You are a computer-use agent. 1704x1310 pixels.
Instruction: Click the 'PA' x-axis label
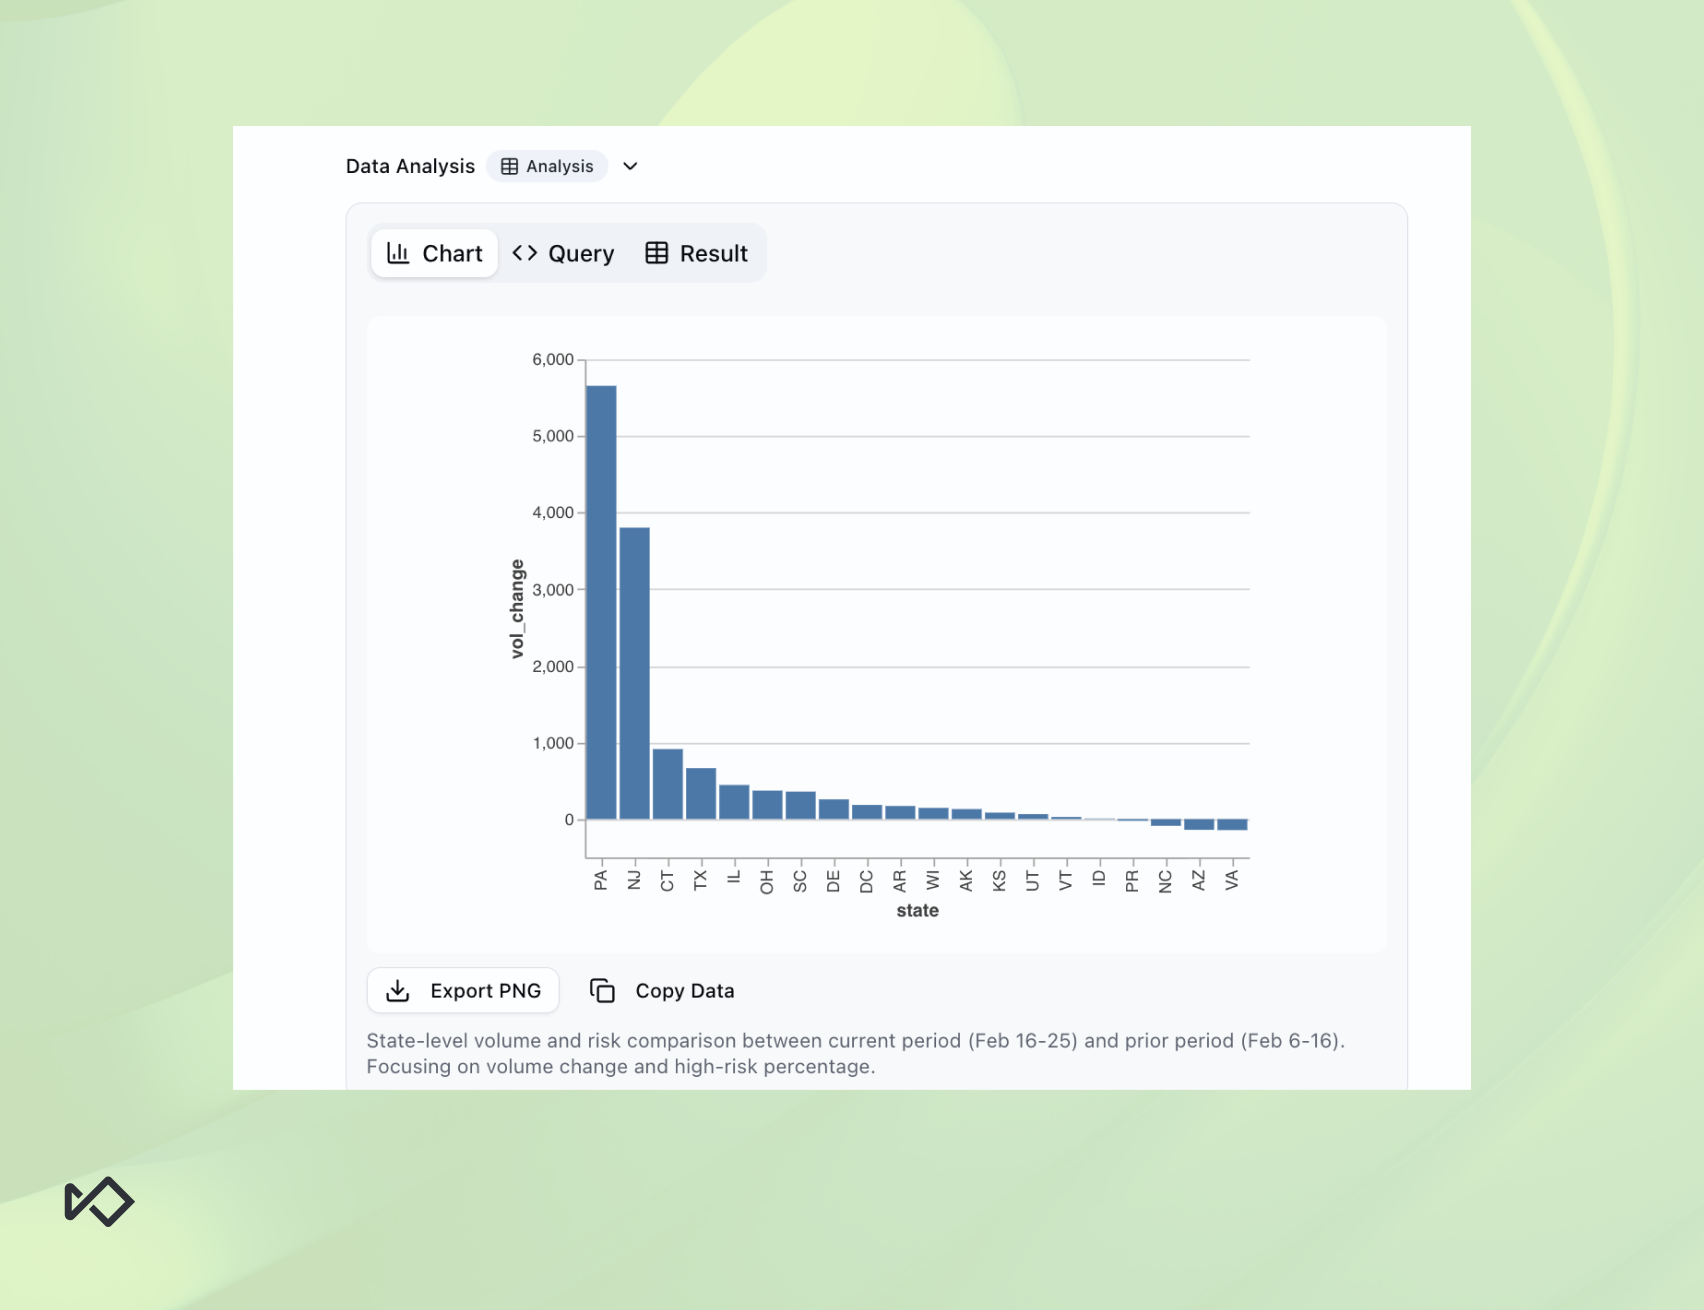click(601, 880)
